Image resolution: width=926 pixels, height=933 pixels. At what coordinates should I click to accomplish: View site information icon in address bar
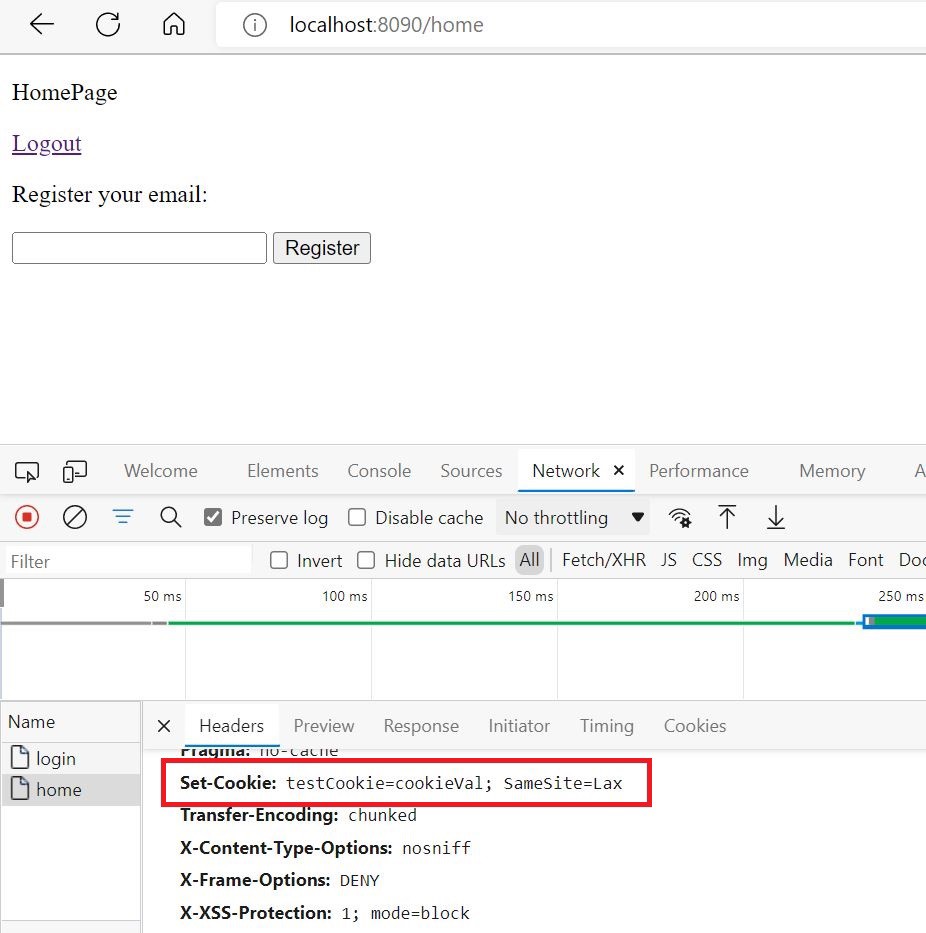click(x=255, y=25)
